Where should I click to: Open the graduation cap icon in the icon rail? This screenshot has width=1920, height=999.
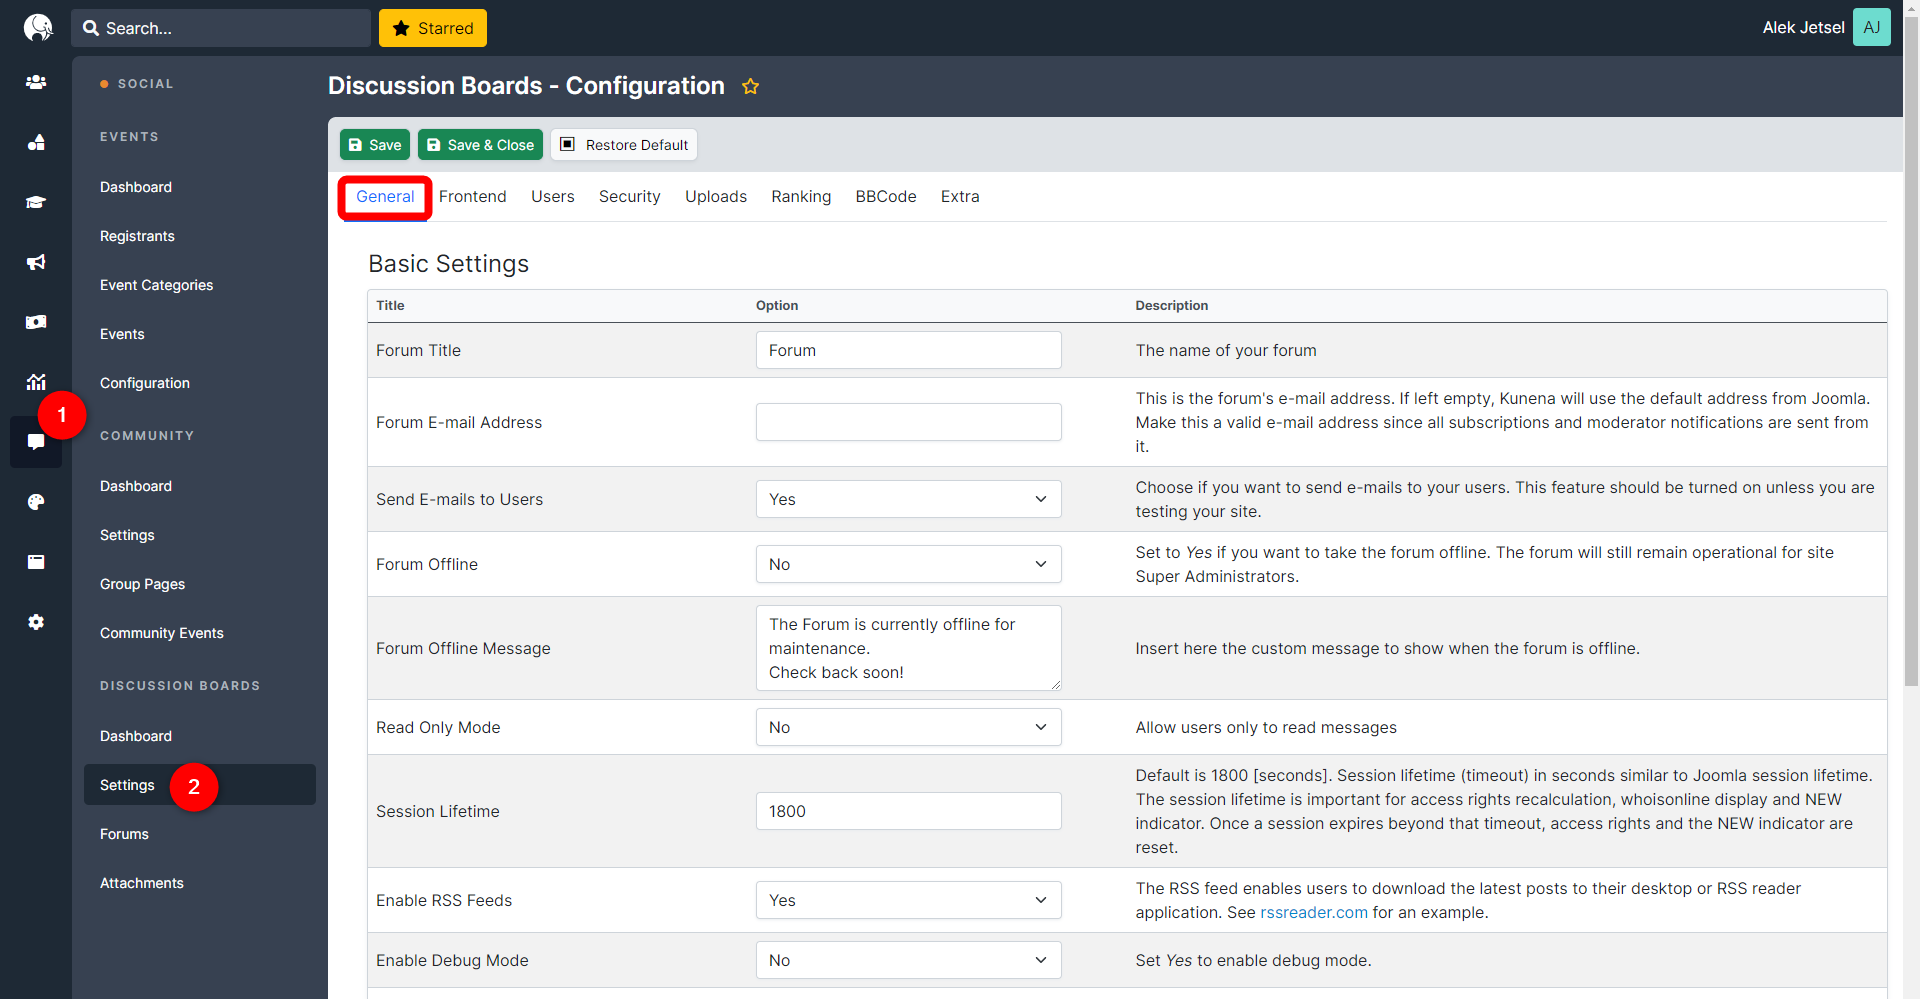click(x=36, y=202)
